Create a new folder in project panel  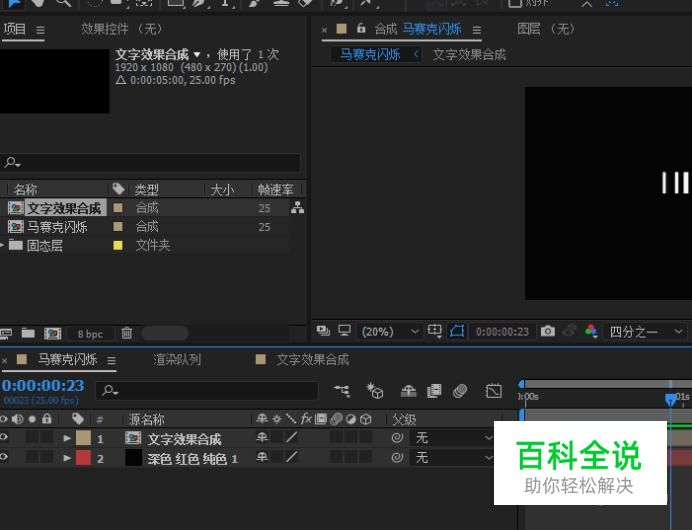[x=28, y=333]
